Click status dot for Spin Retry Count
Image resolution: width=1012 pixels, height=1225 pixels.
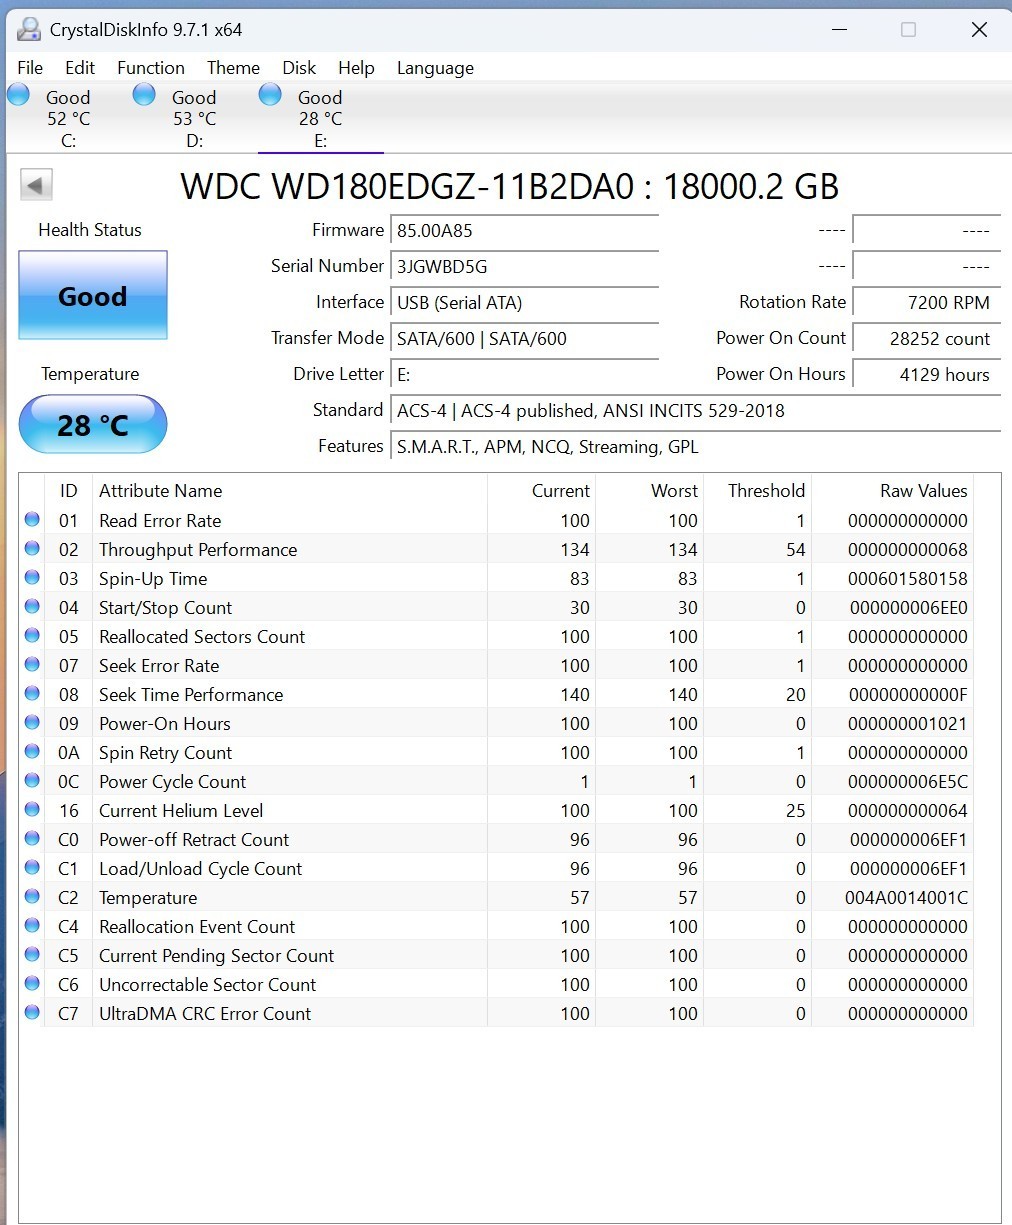[32, 752]
